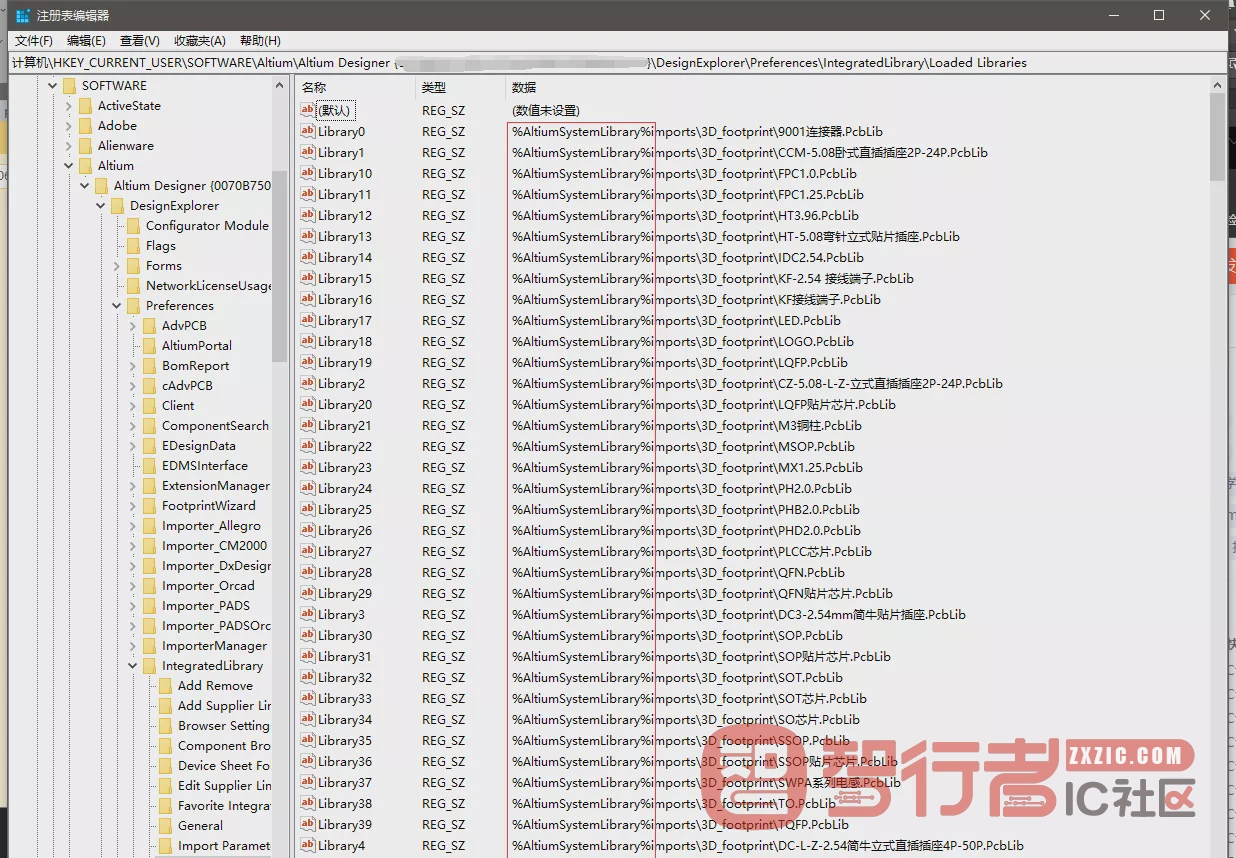Click the Library15 string value icon
The image size is (1236, 858).
pyautogui.click(x=308, y=278)
